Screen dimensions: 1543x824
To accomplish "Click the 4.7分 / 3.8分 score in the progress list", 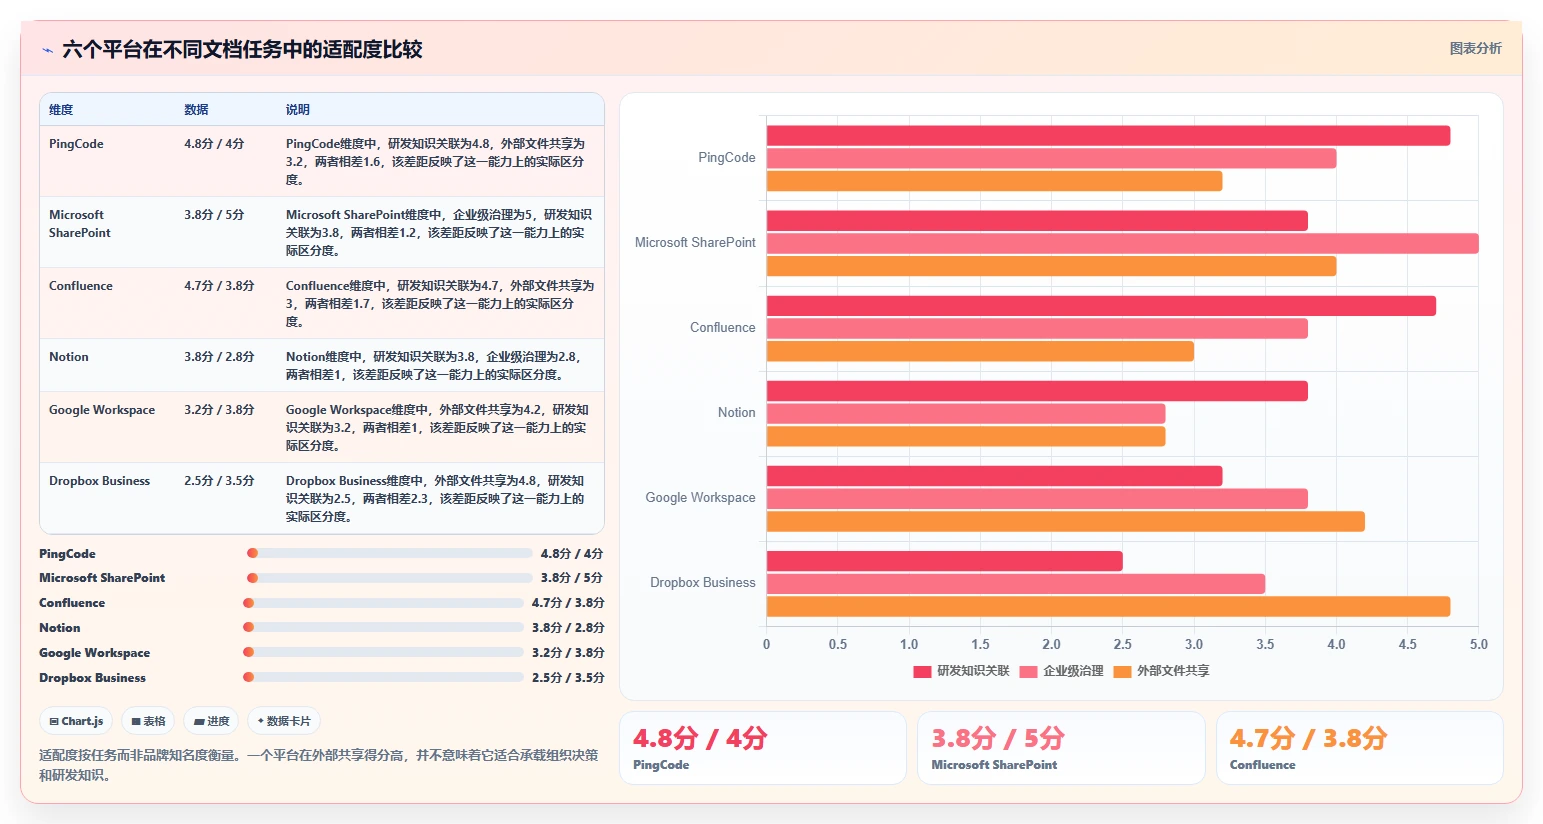I will [x=568, y=603].
